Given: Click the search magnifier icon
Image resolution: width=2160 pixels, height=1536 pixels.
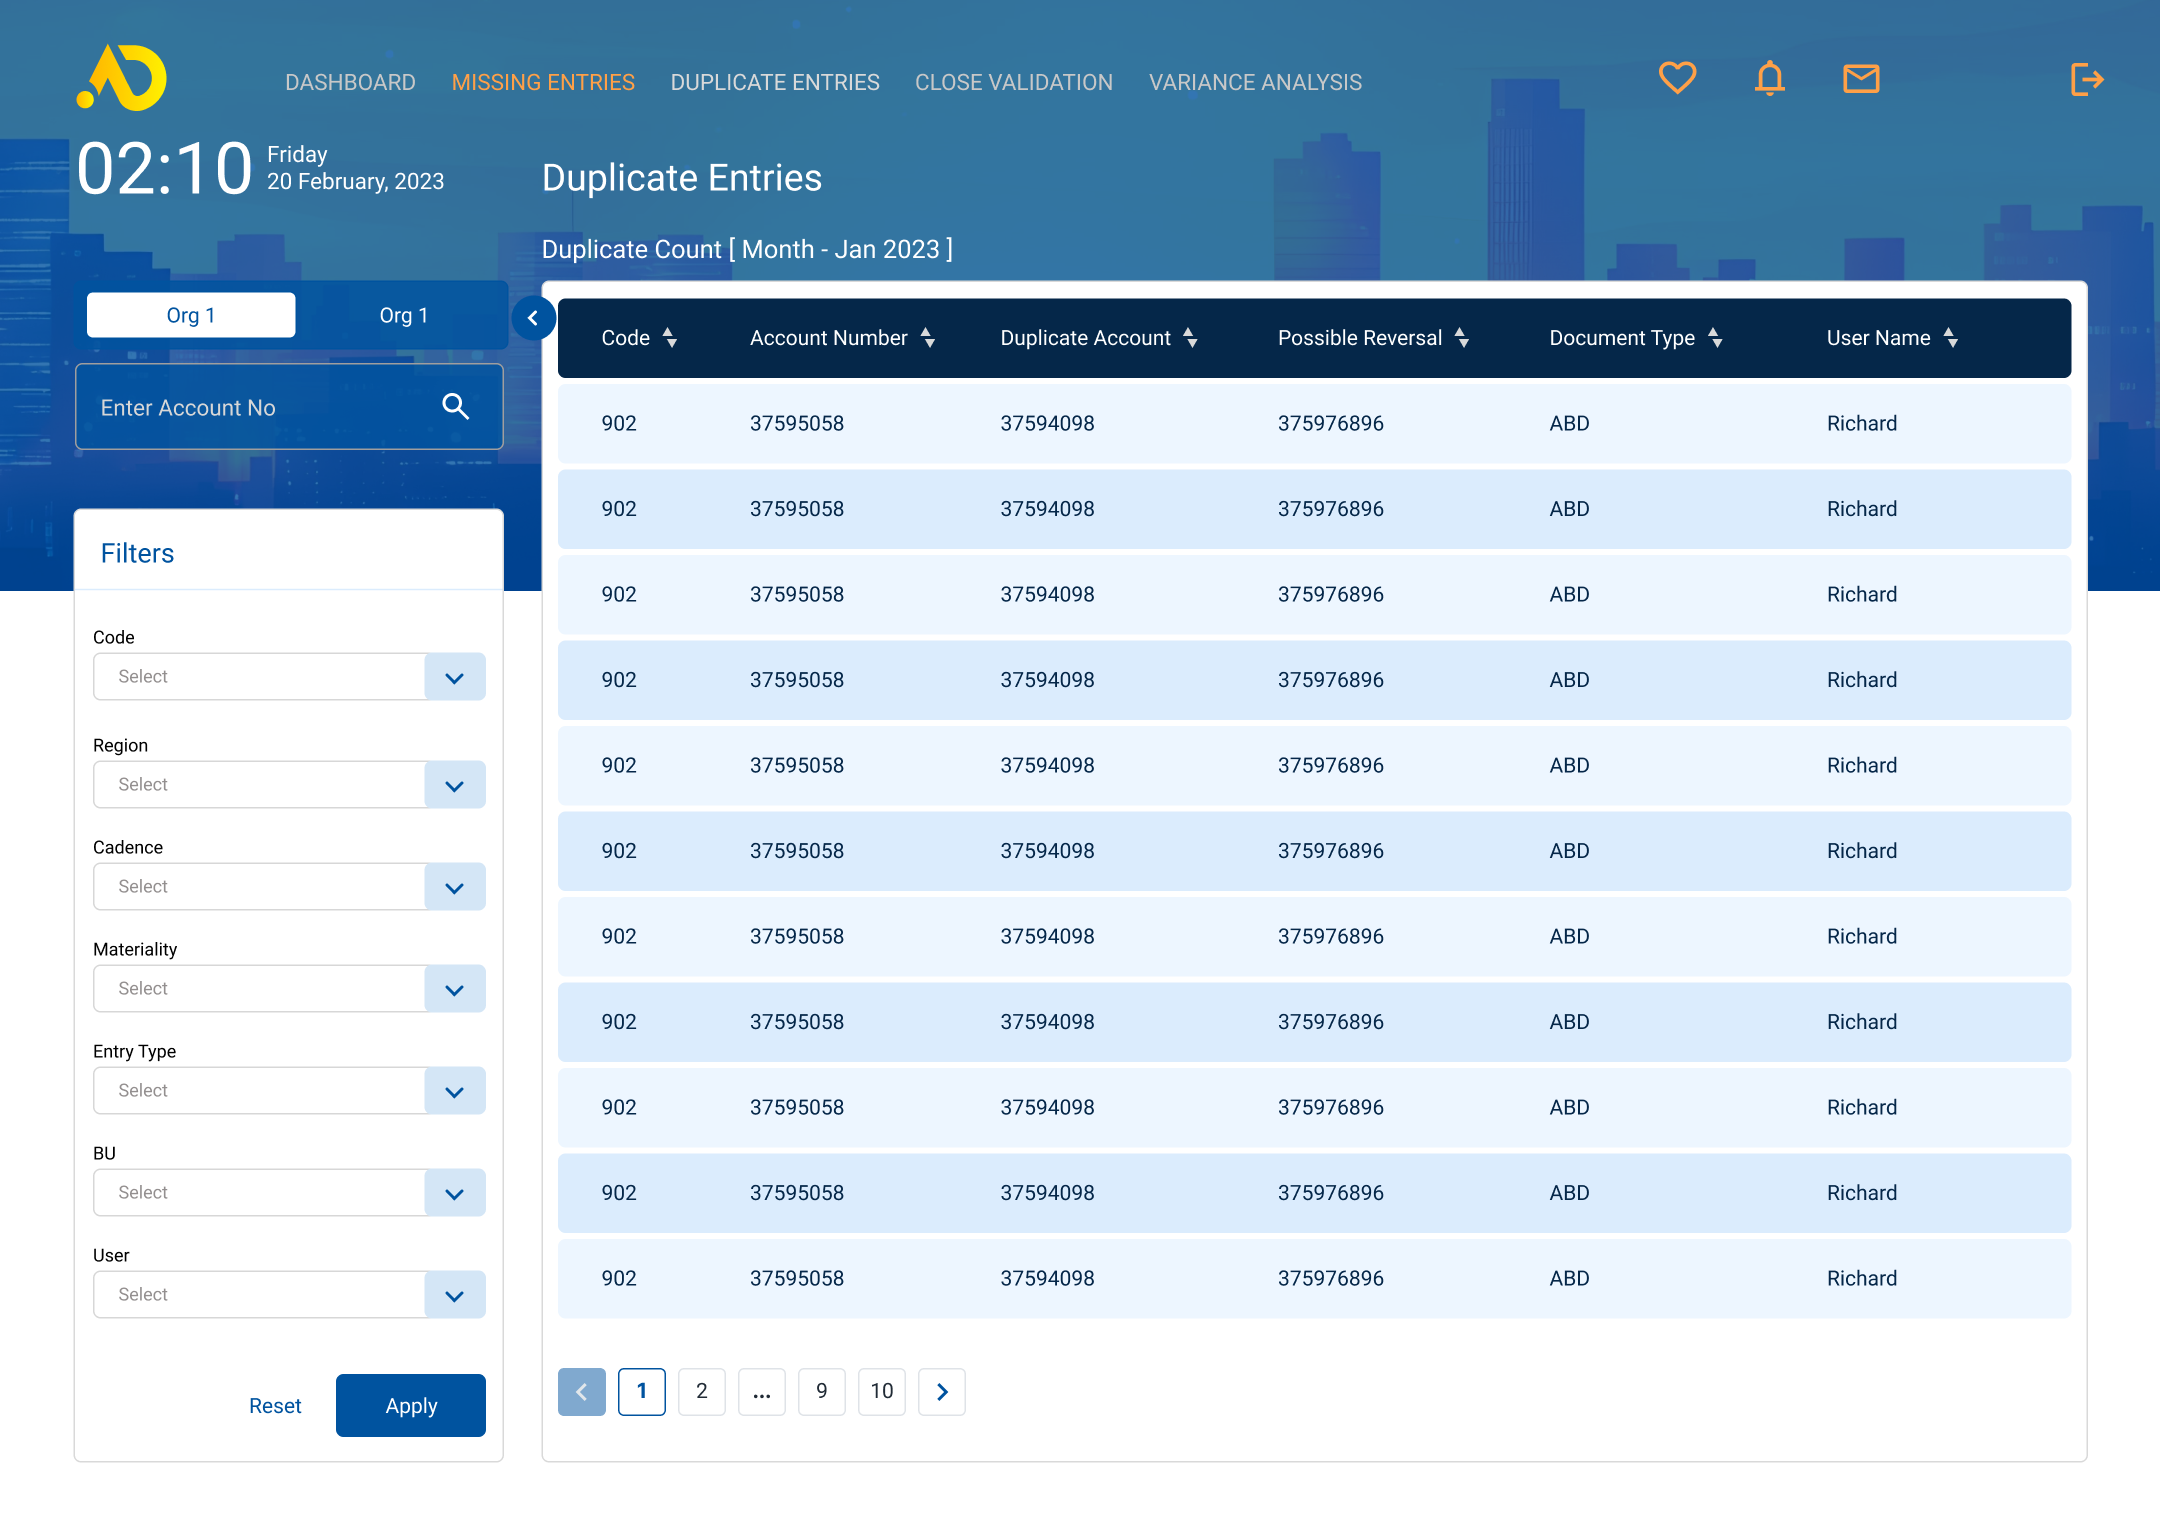Looking at the screenshot, I should 456,406.
